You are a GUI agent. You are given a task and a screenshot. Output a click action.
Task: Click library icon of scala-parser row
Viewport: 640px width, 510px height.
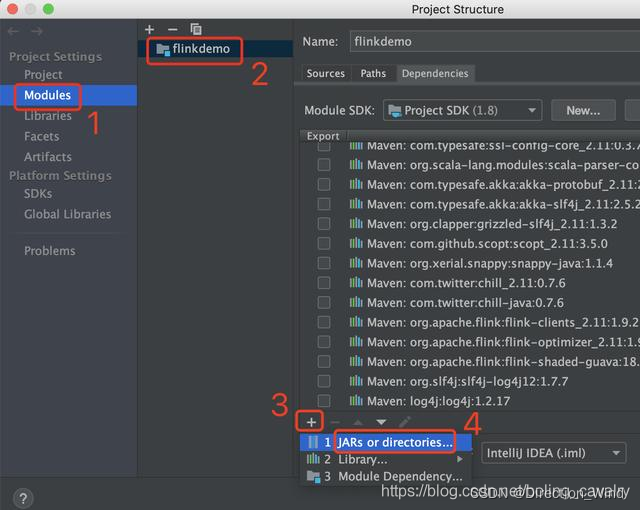pyautogui.click(x=356, y=164)
